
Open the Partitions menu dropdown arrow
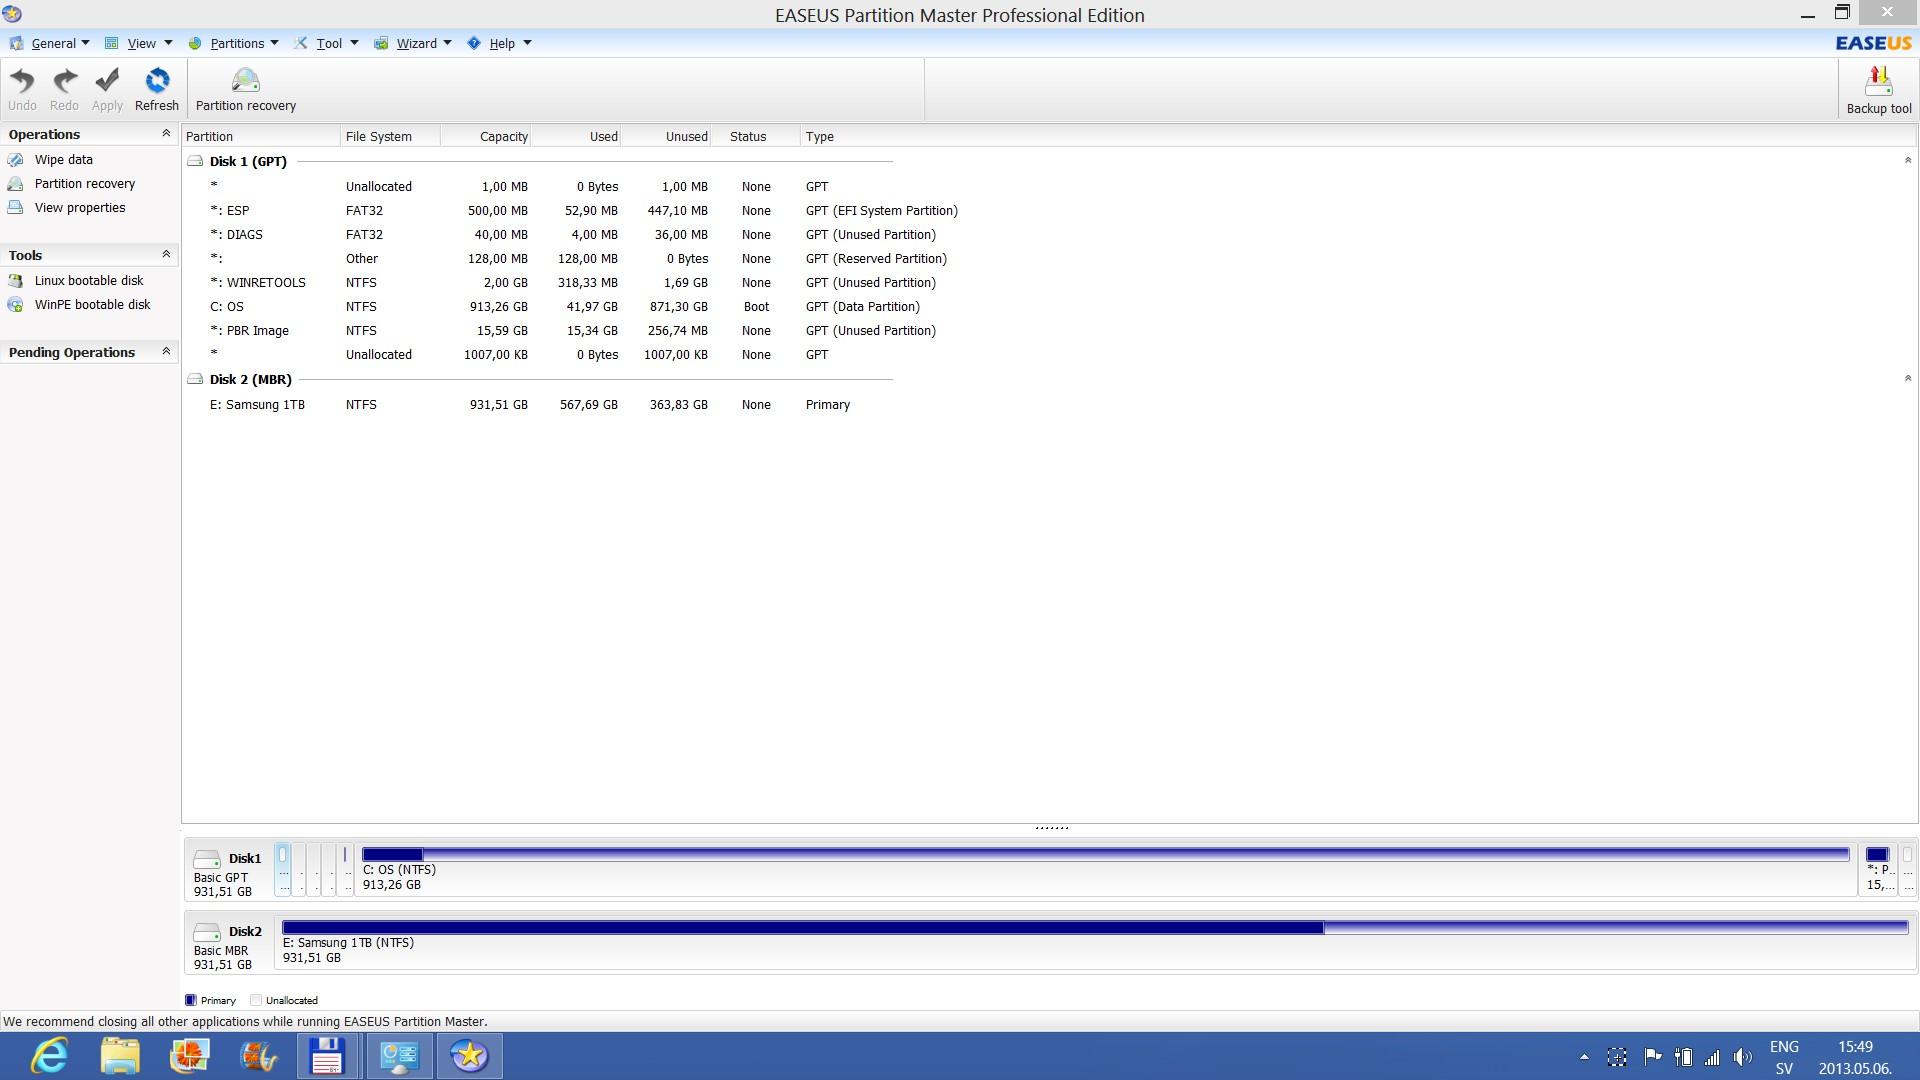274,43
